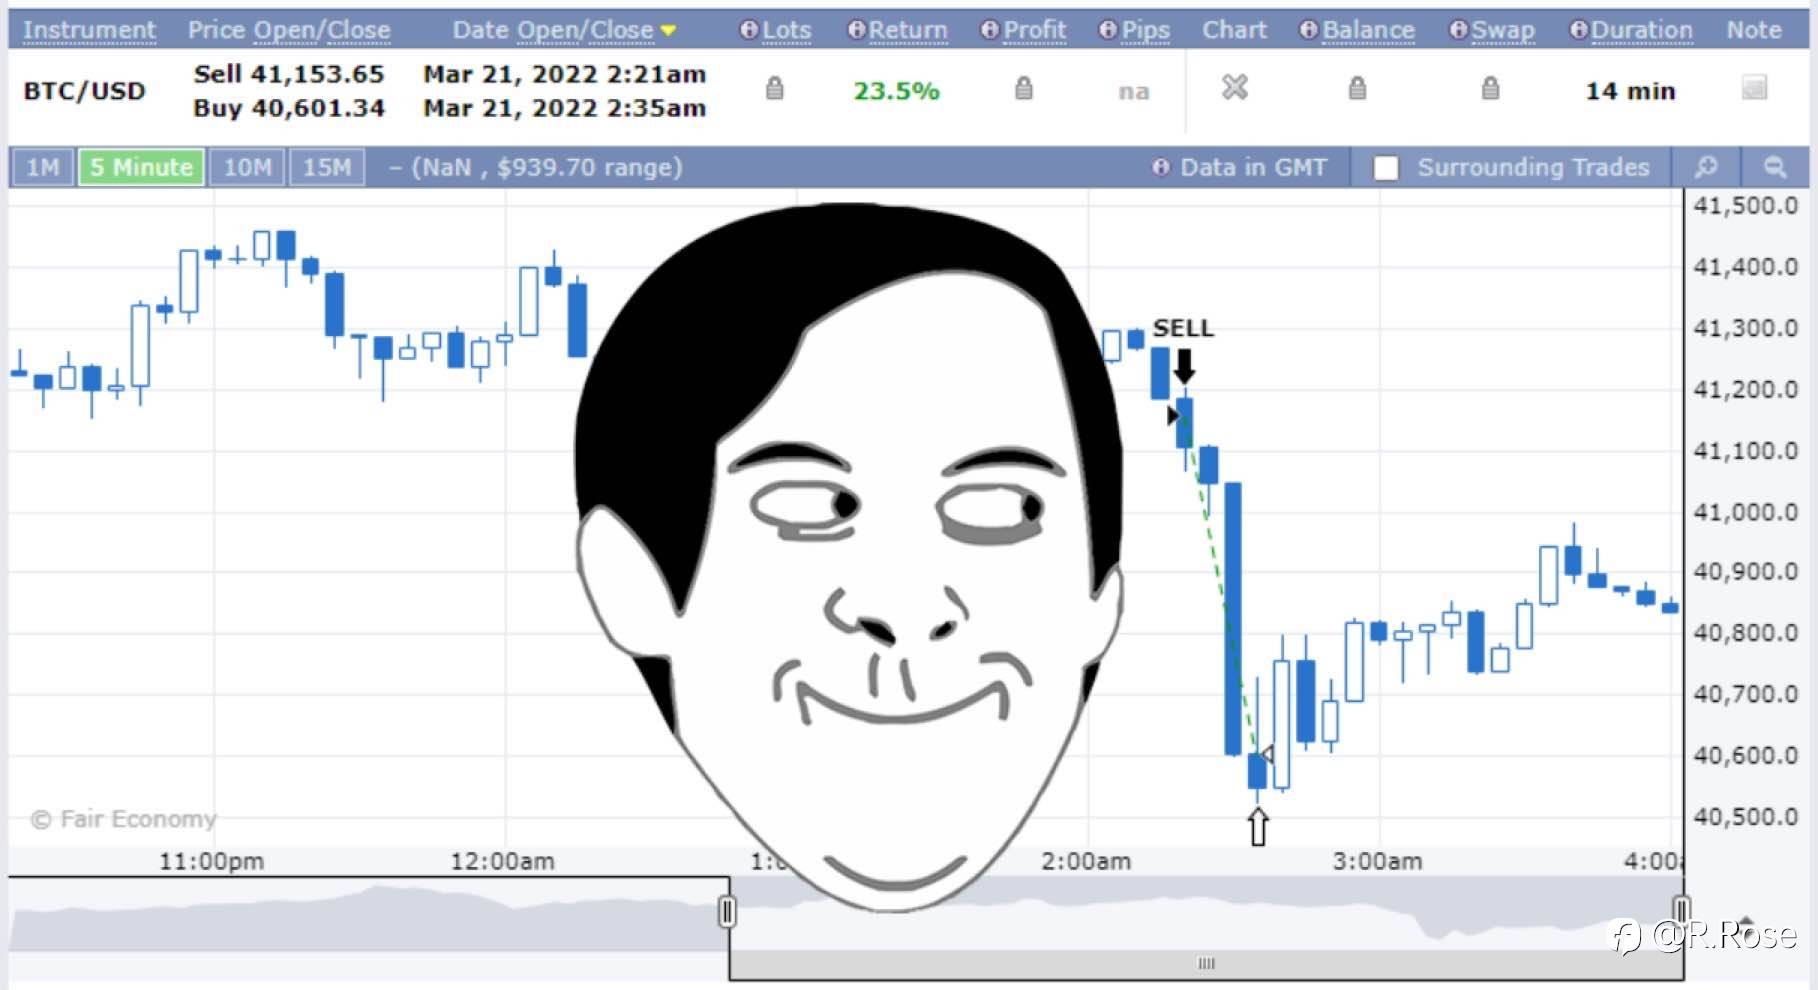The width and height of the screenshot is (1818, 990).
Task: Click the 3:00am time axis label
Action: pos(1377,861)
